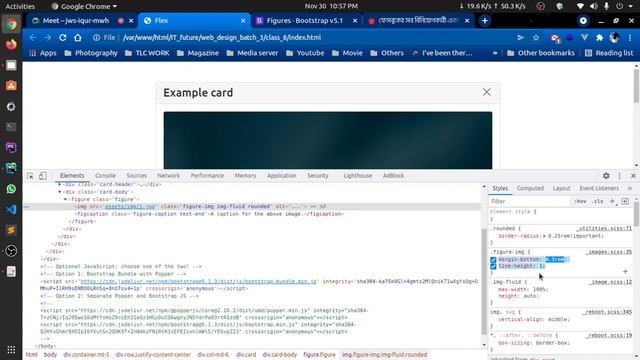Click the volume icon in the top bar
Image resolution: width=640 pixels, height=360 pixels.
(593, 6)
